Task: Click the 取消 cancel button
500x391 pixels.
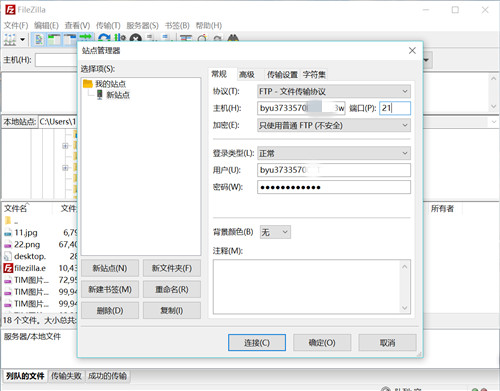Action: pyautogui.click(x=387, y=343)
